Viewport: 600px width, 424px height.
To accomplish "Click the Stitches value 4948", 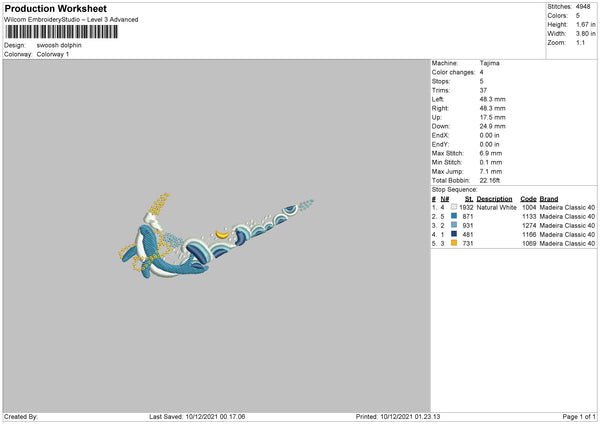I will click(583, 7).
